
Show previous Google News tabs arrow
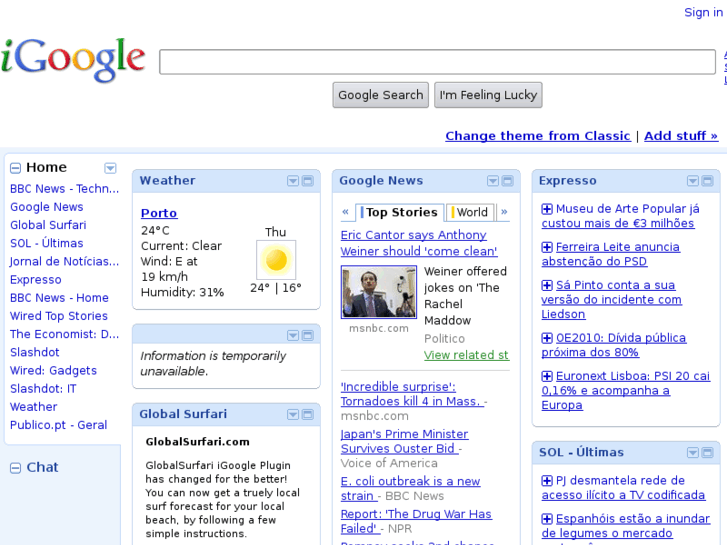point(345,212)
